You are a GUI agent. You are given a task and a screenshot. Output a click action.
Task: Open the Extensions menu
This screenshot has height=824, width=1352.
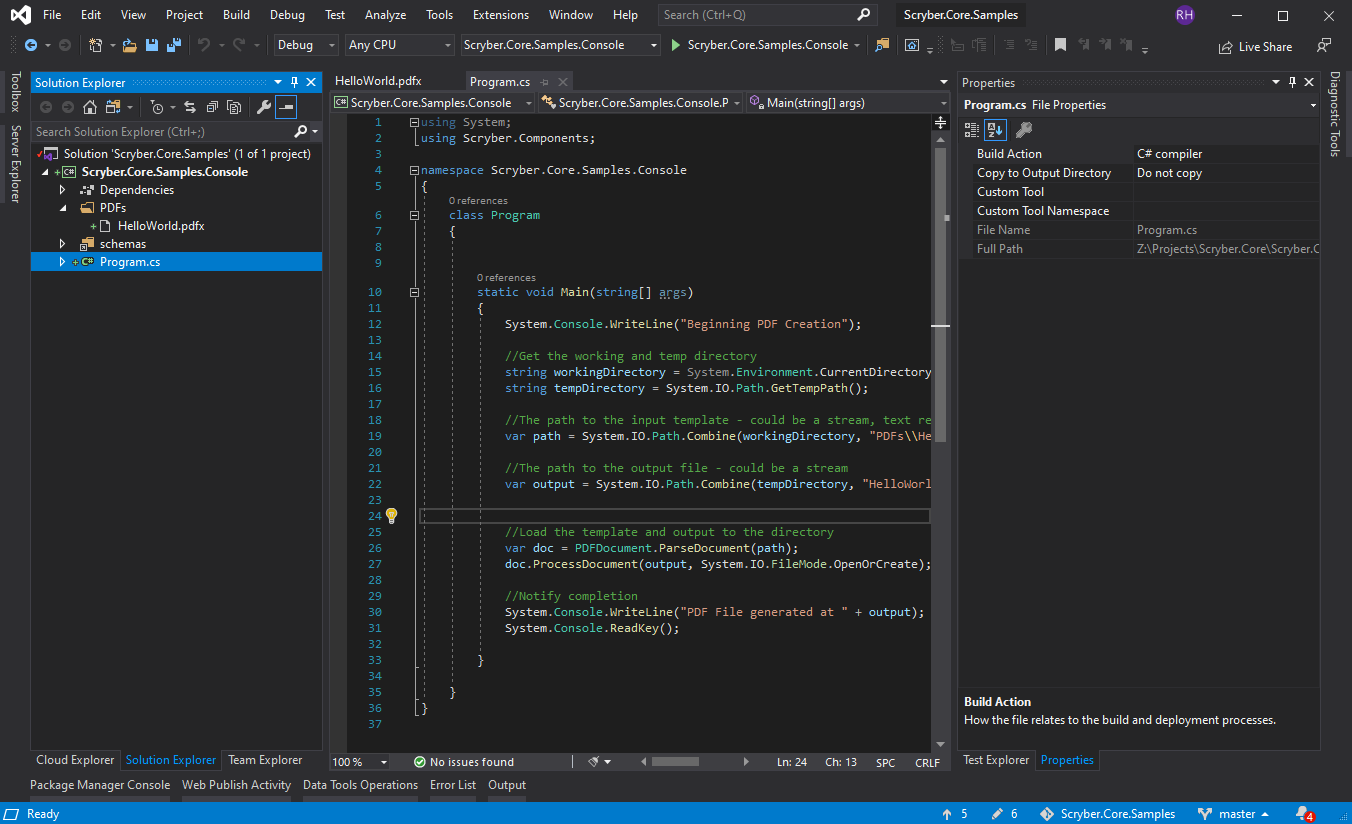pyautogui.click(x=501, y=15)
